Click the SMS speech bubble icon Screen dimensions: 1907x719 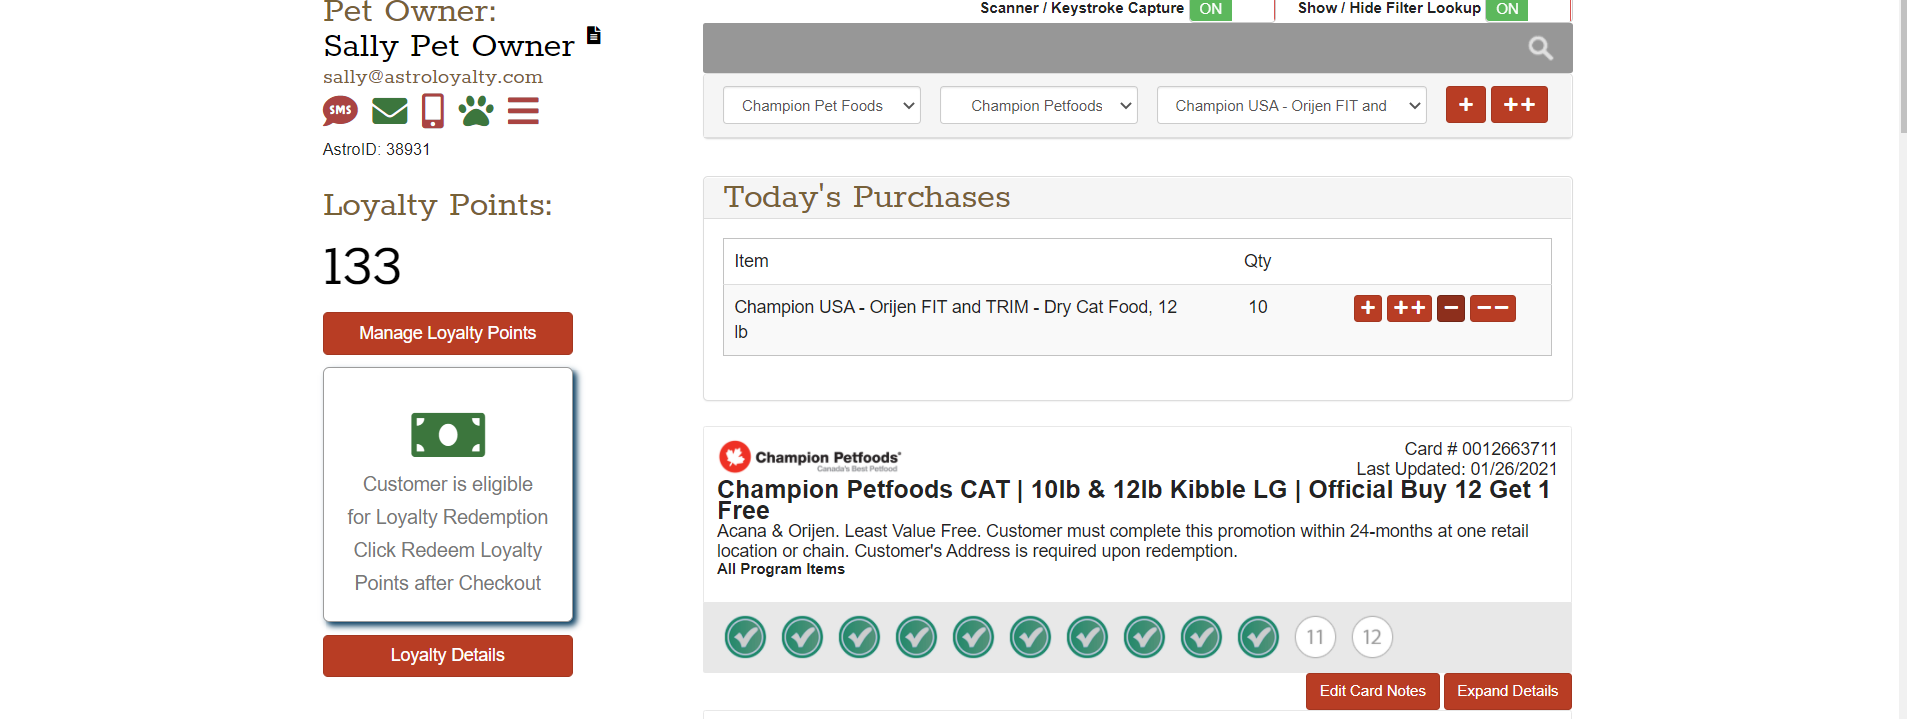click(x=340, y=110)
